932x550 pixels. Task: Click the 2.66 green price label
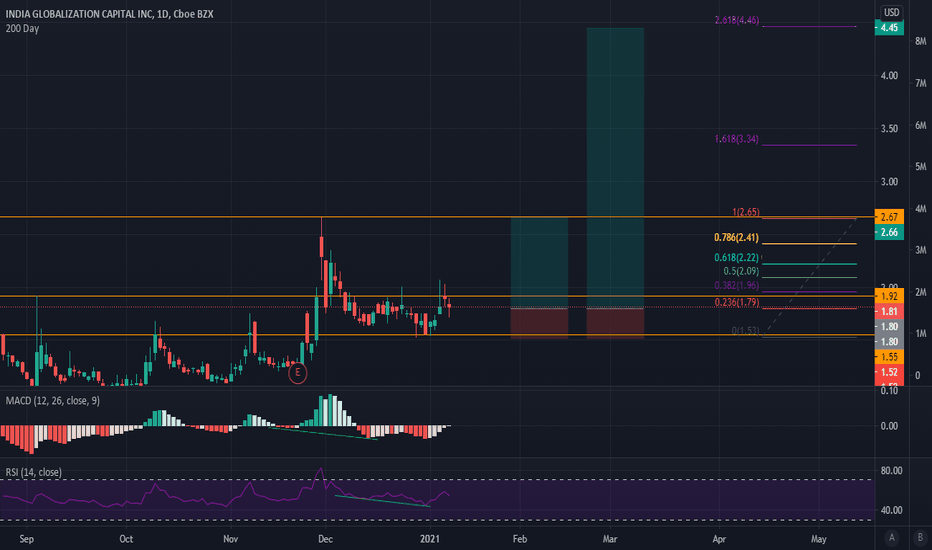889,232
